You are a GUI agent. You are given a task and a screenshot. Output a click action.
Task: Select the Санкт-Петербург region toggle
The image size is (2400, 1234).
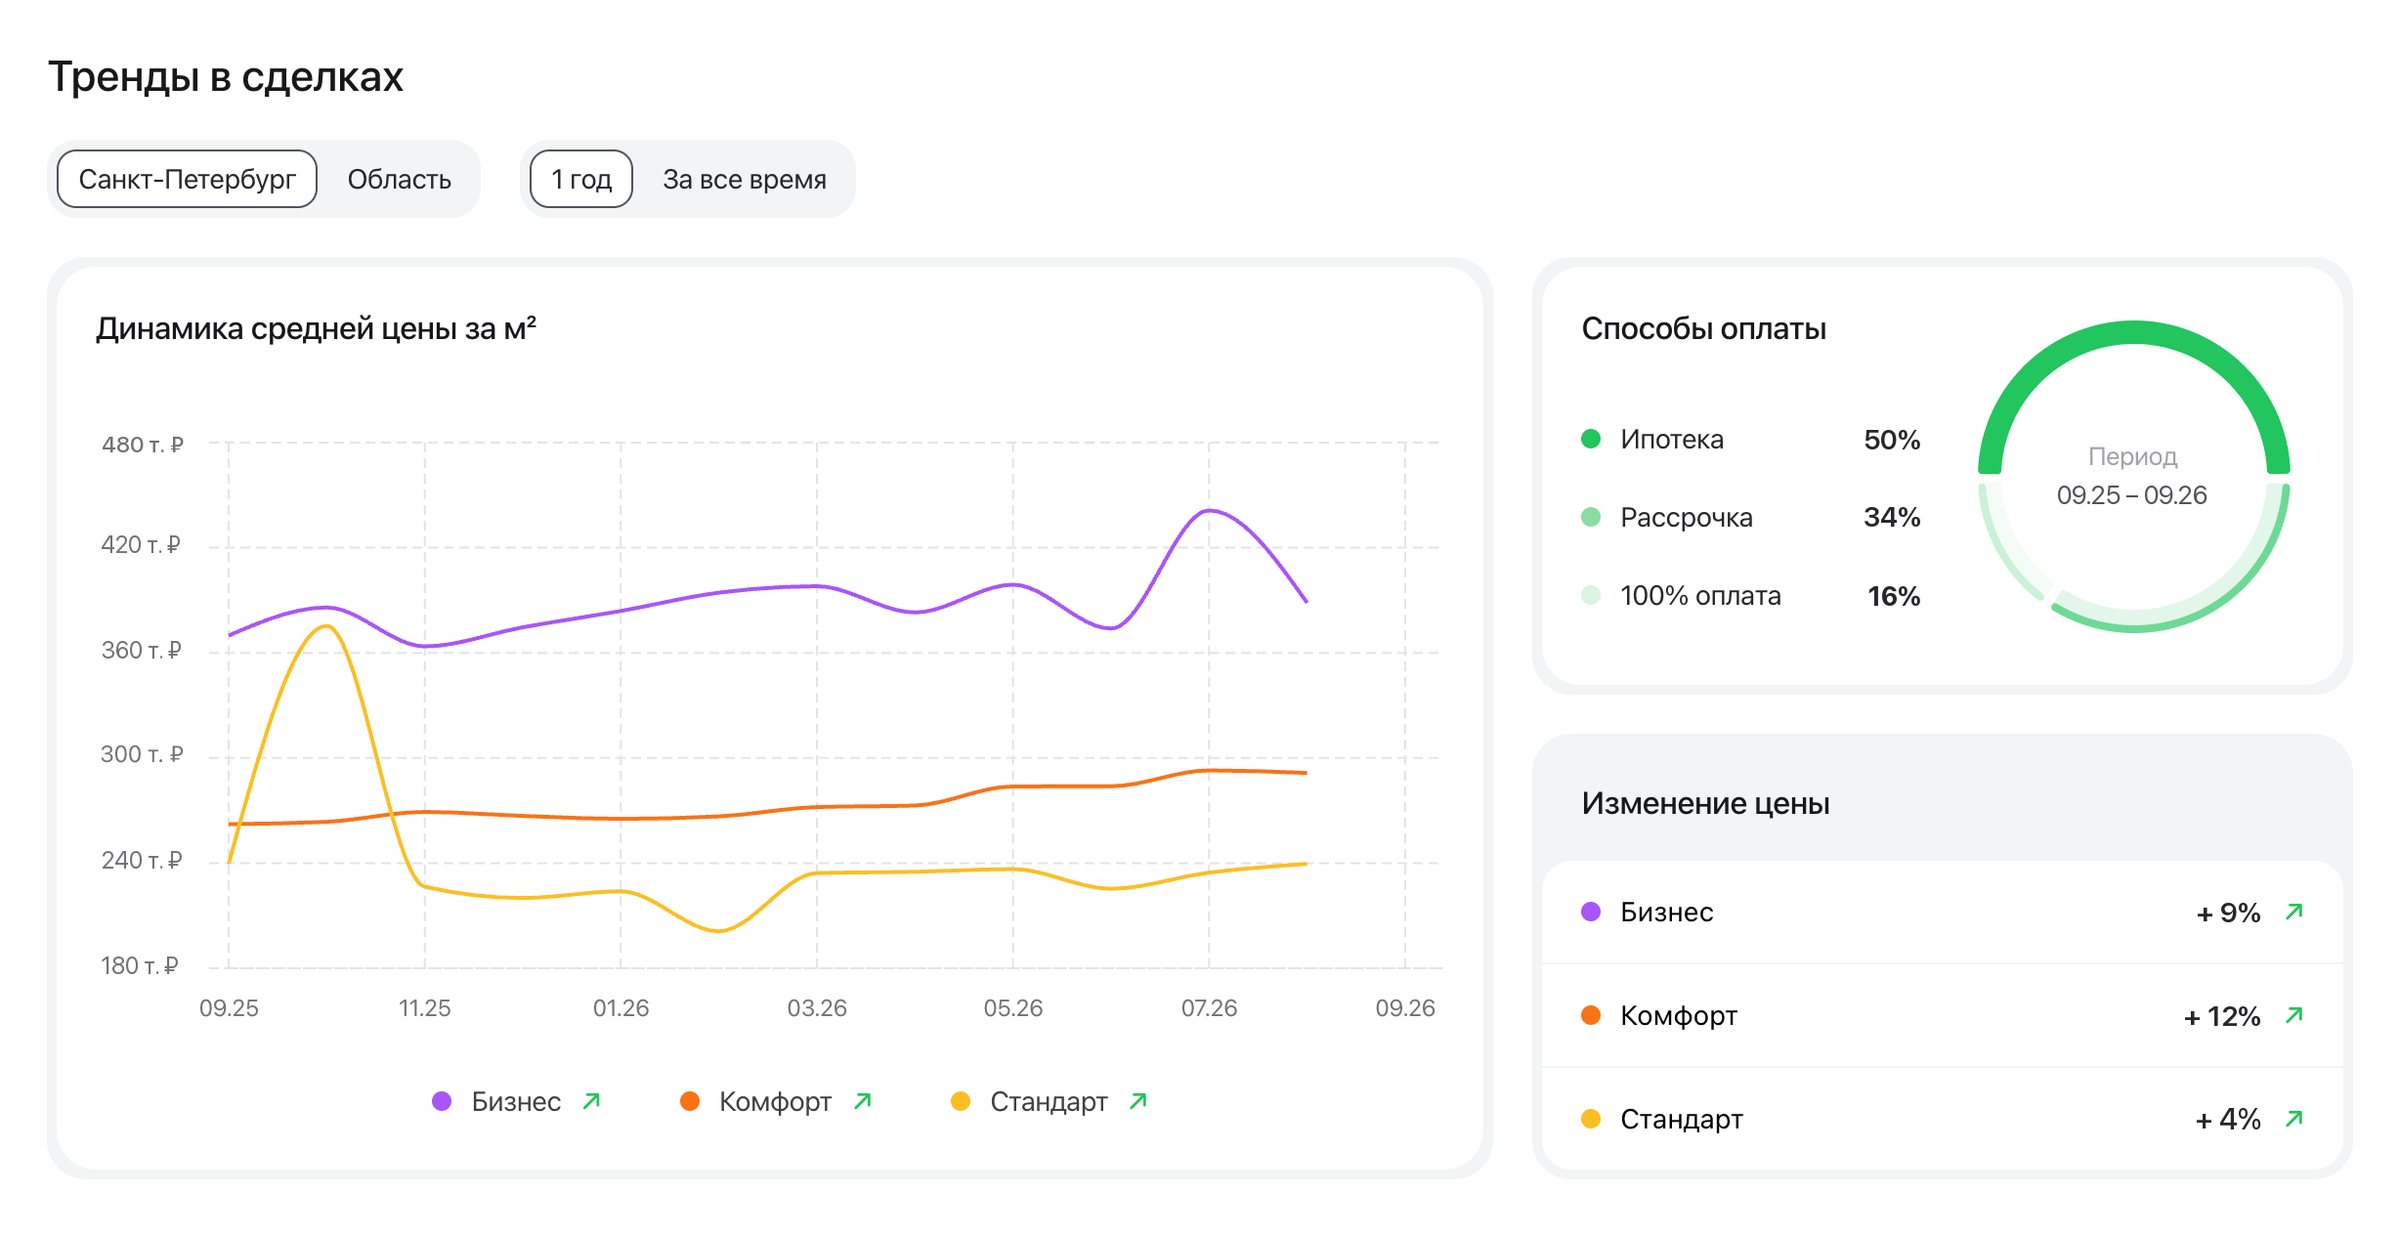click(187, 179)
